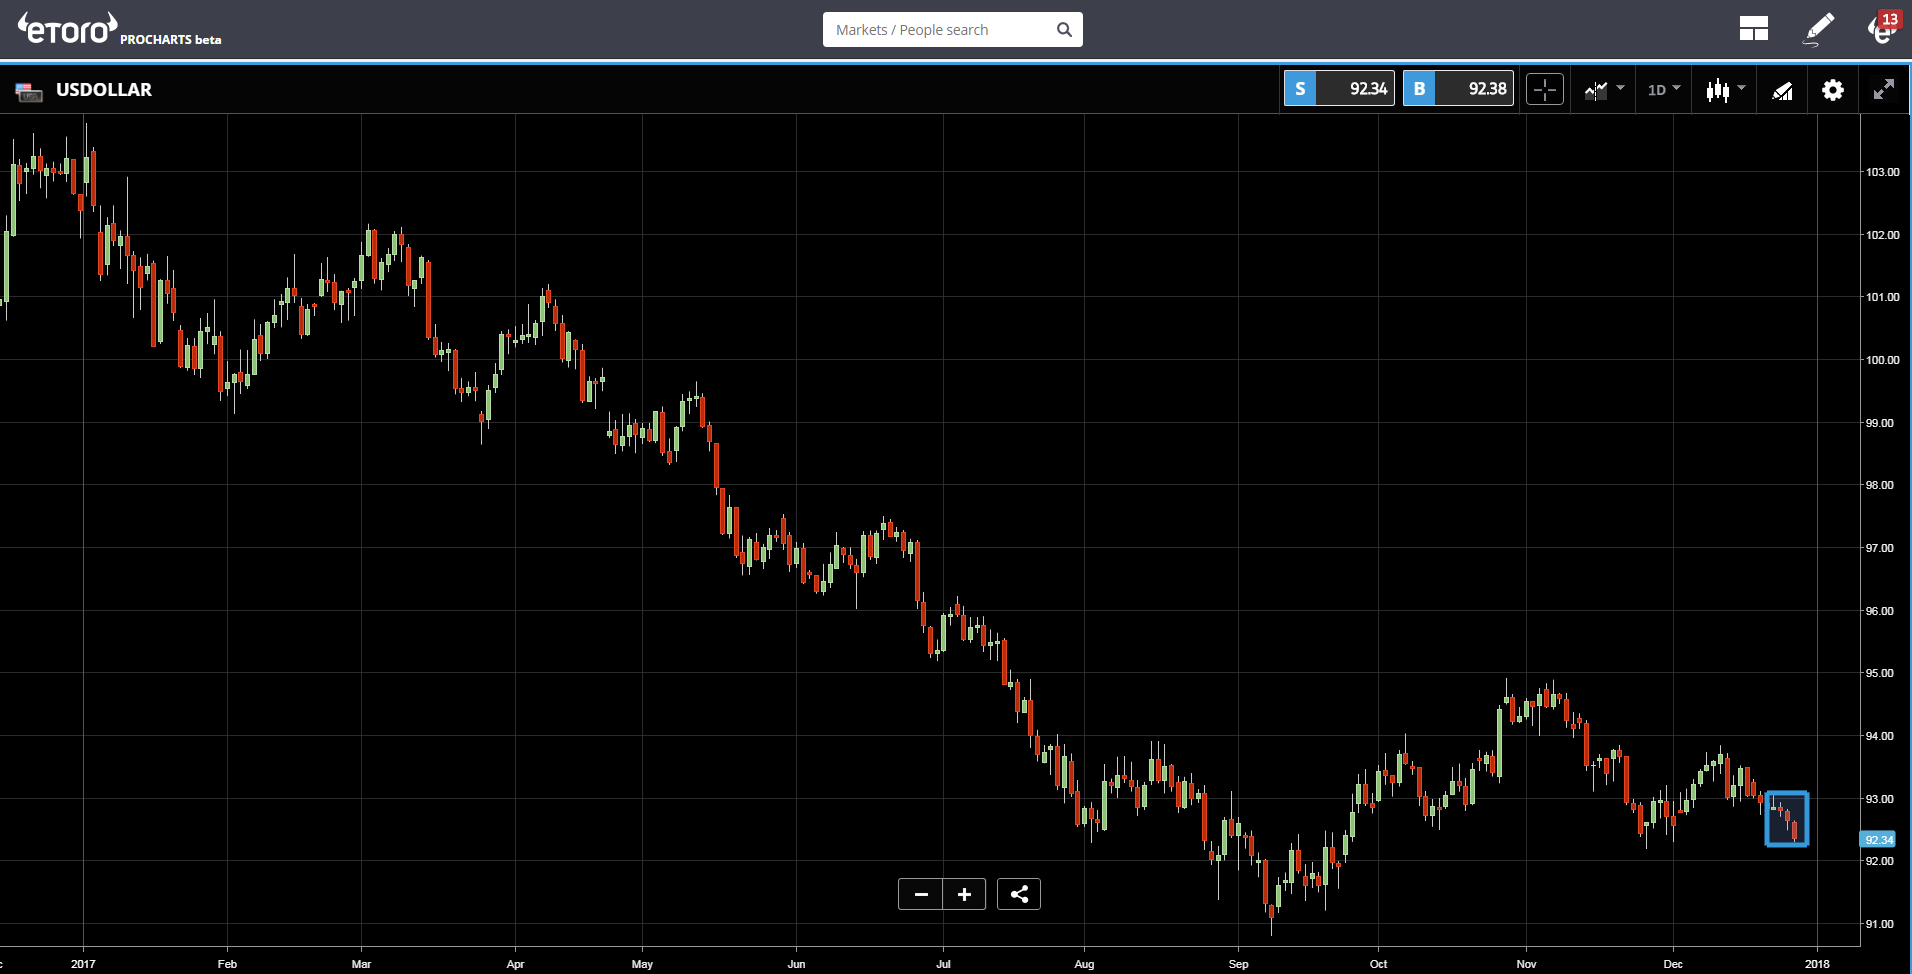Image resolution: width=1912 pixels, height=974 pixels.
Task: Click the 102.00 price axis label
Action: 1882,235
